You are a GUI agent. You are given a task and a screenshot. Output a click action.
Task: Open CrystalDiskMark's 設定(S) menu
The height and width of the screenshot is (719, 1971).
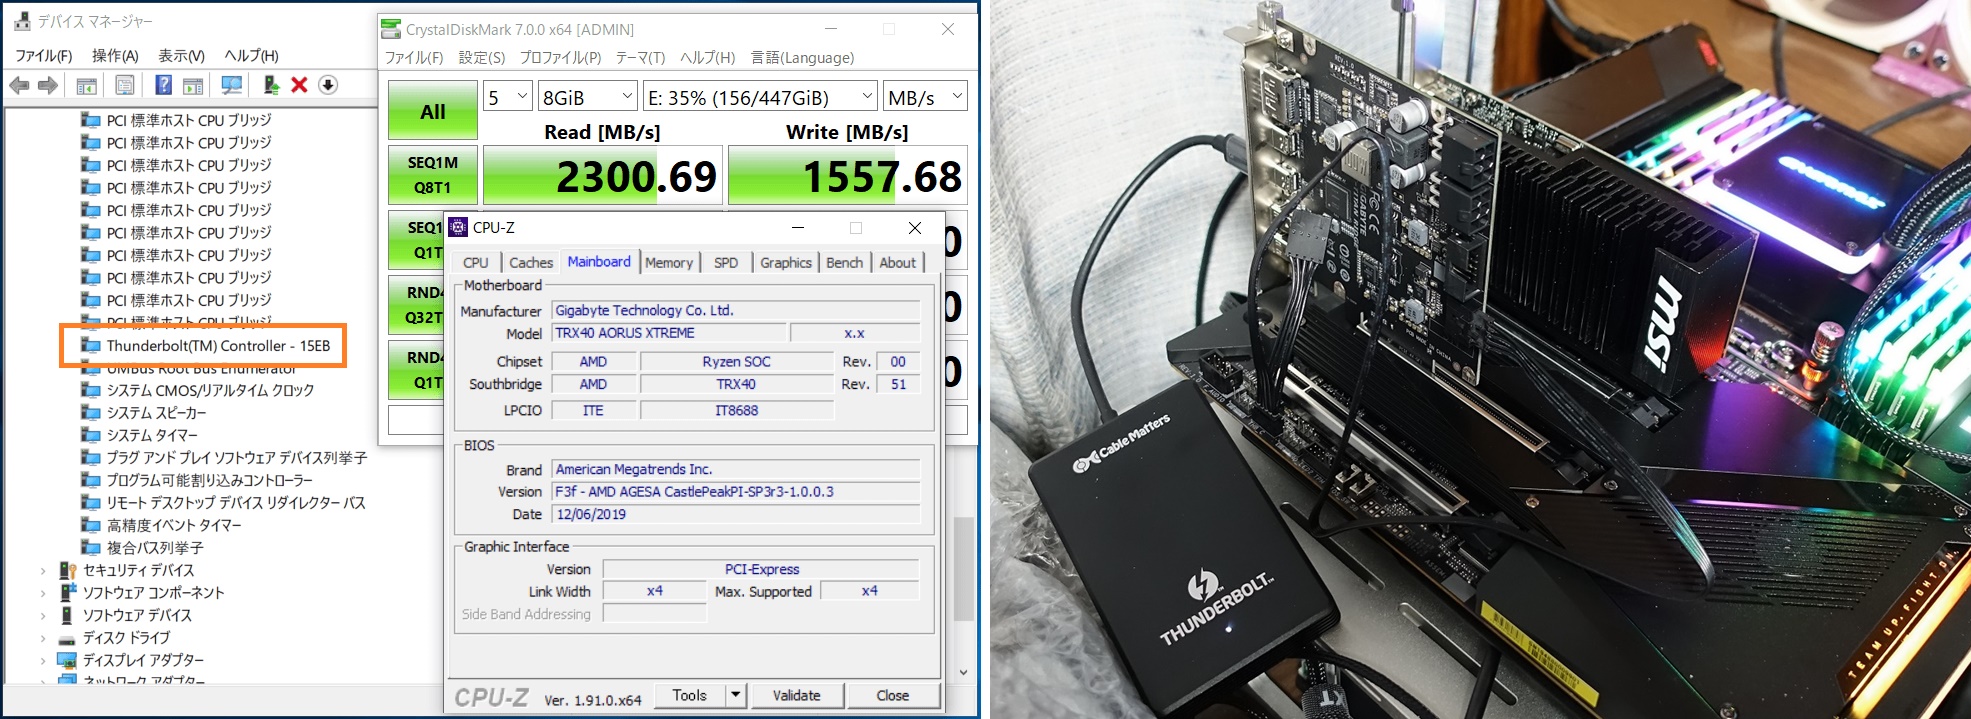[482, 58]
